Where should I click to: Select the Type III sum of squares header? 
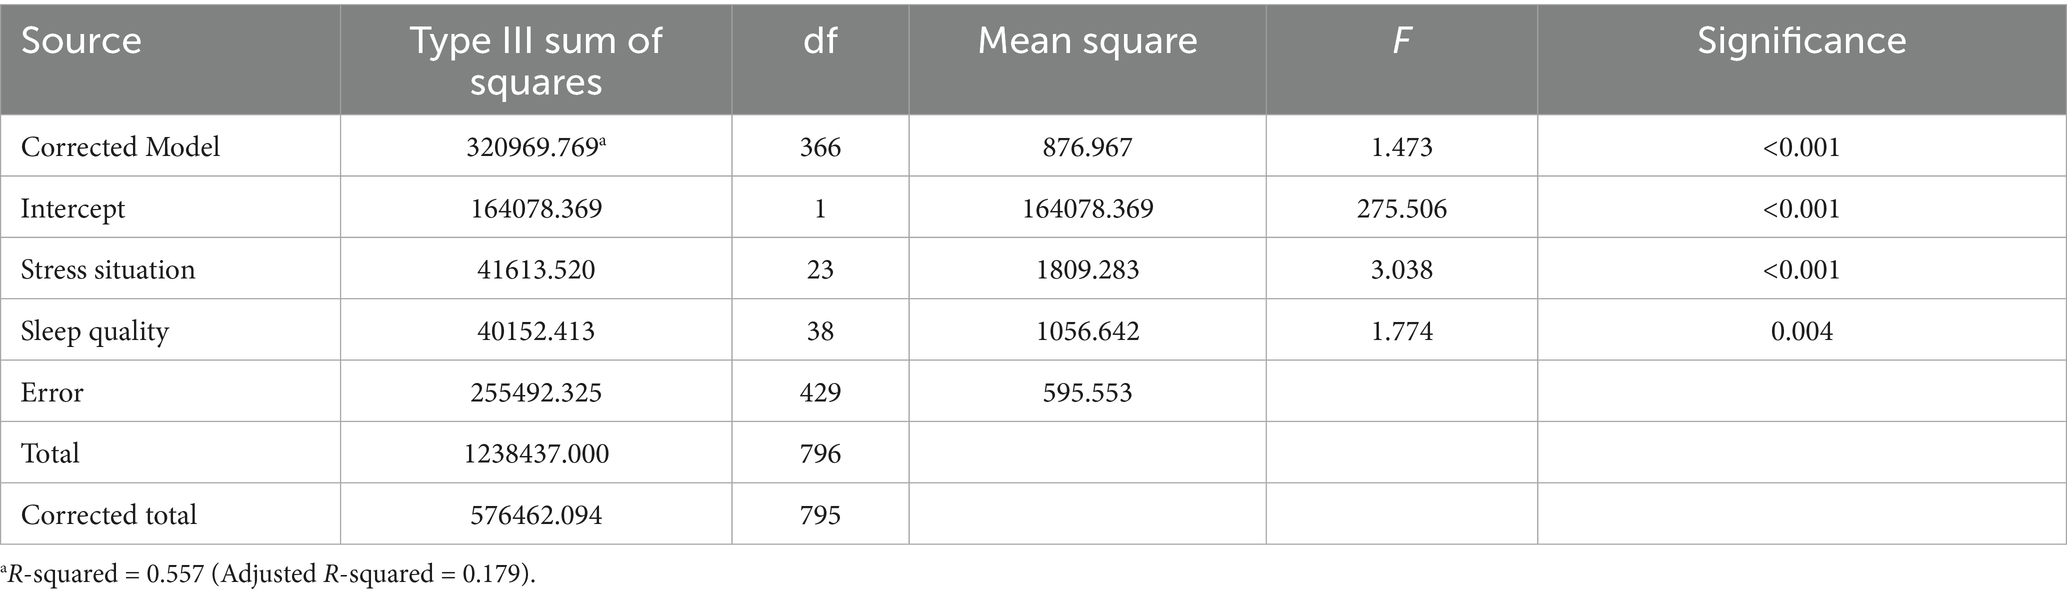[x=536, y=60]
